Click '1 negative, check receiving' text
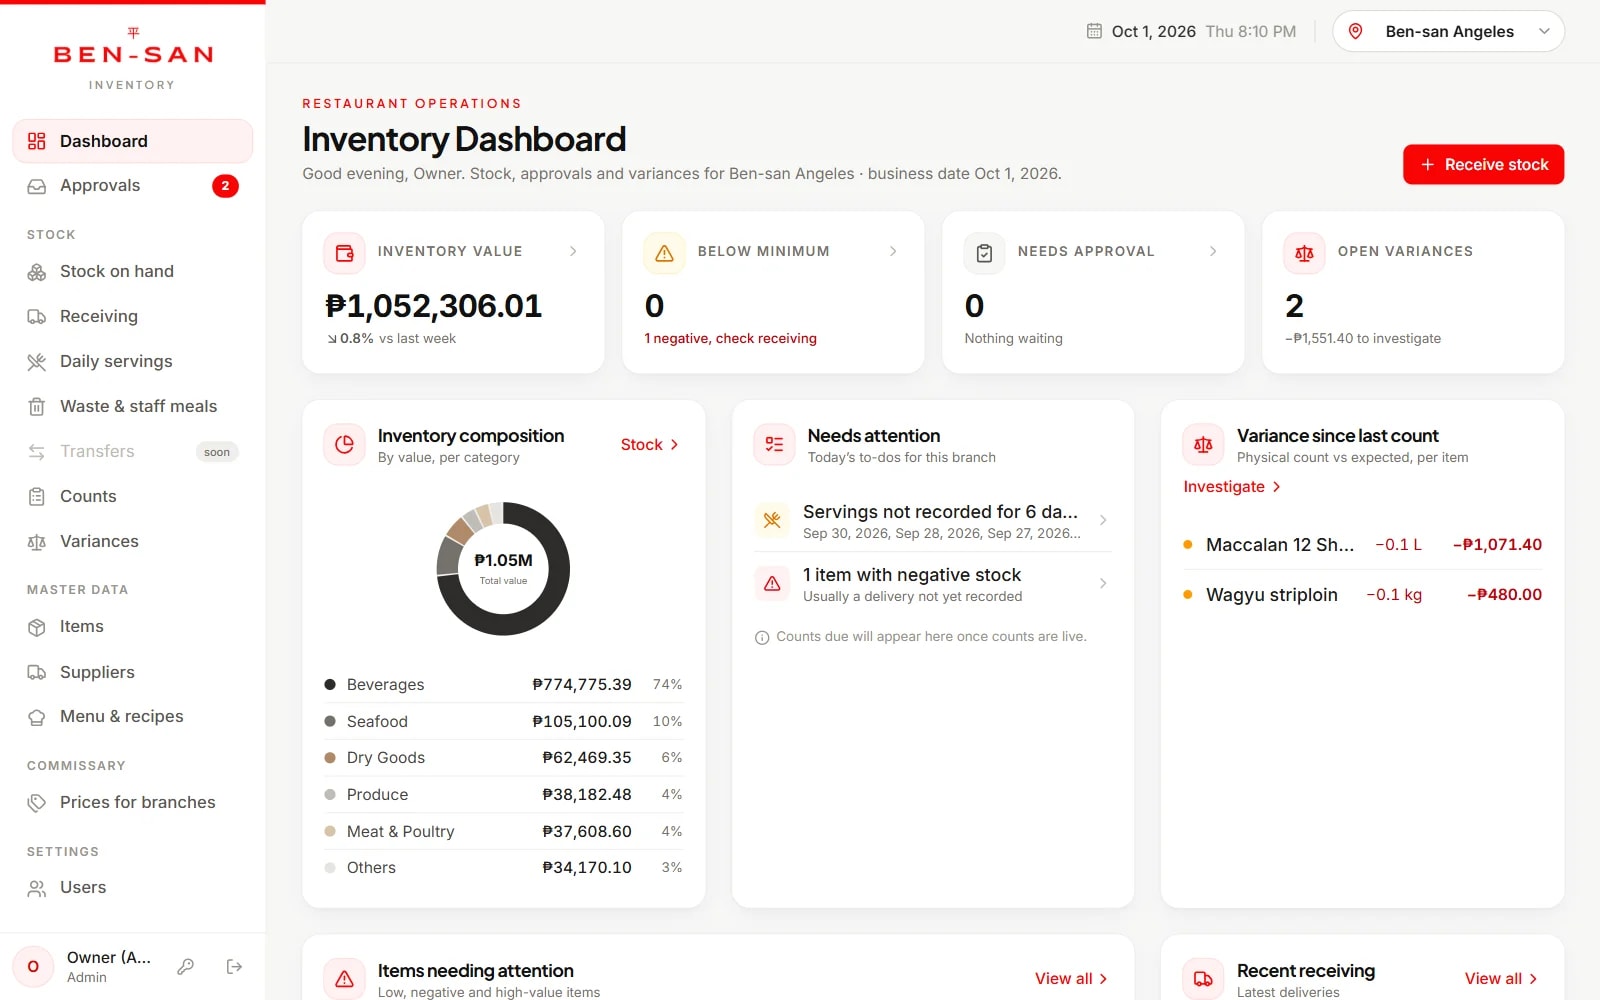 coord(730,339)
